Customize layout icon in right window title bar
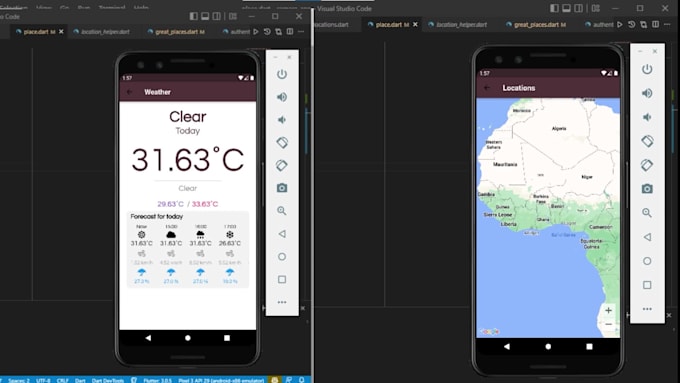This screenshot has width=680, height=383. (596, 8)
